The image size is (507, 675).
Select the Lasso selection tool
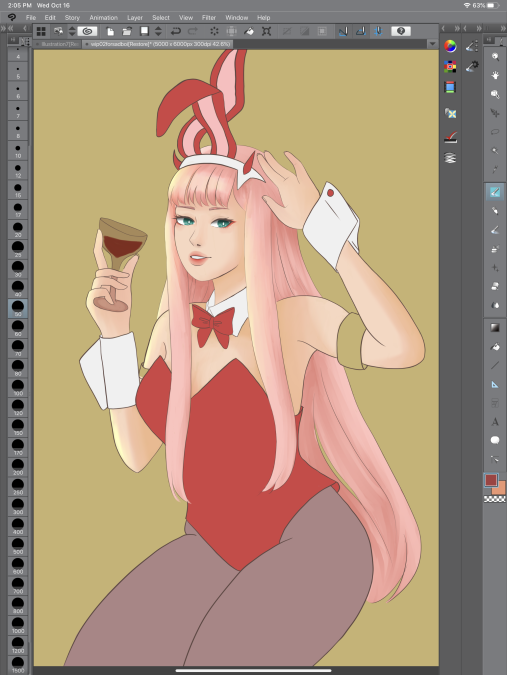point(495,132)
